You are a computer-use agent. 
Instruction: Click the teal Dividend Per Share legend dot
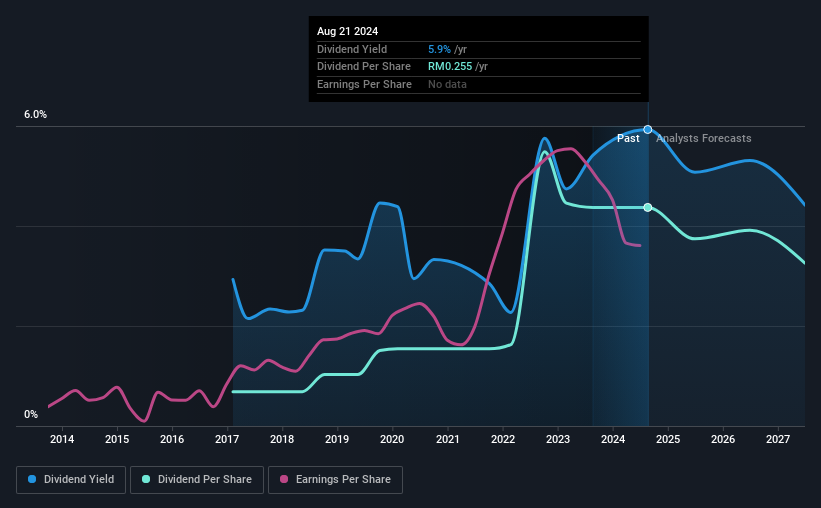coord(146,479)
